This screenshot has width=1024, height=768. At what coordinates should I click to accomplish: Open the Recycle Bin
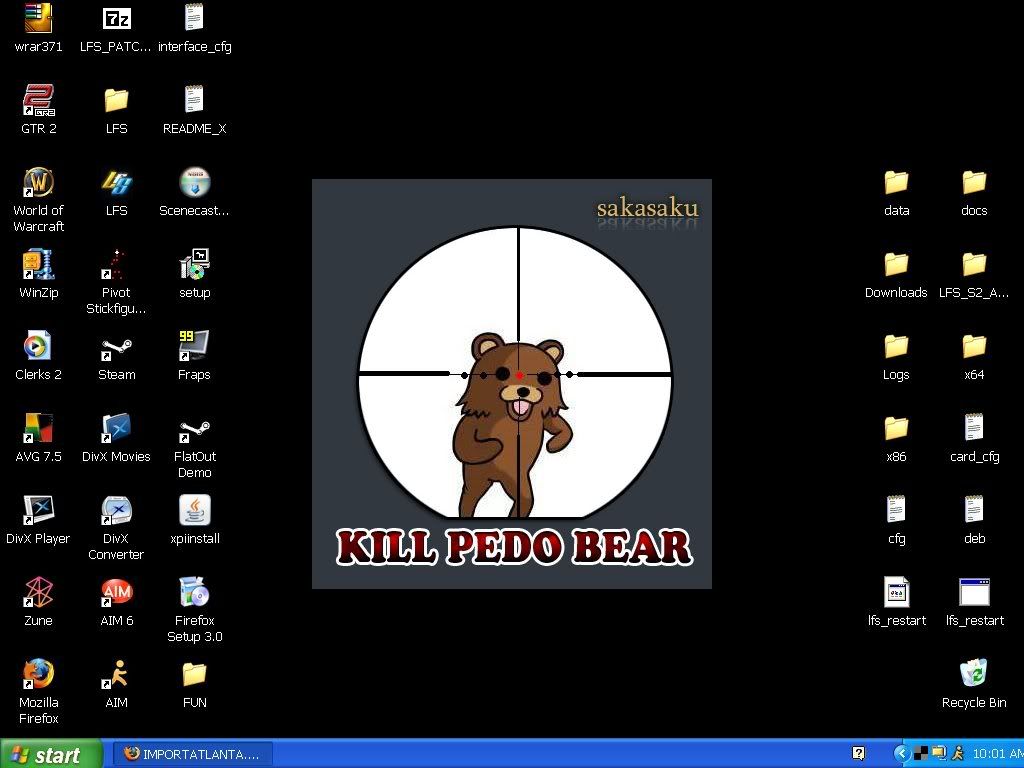tap(974, 675)
